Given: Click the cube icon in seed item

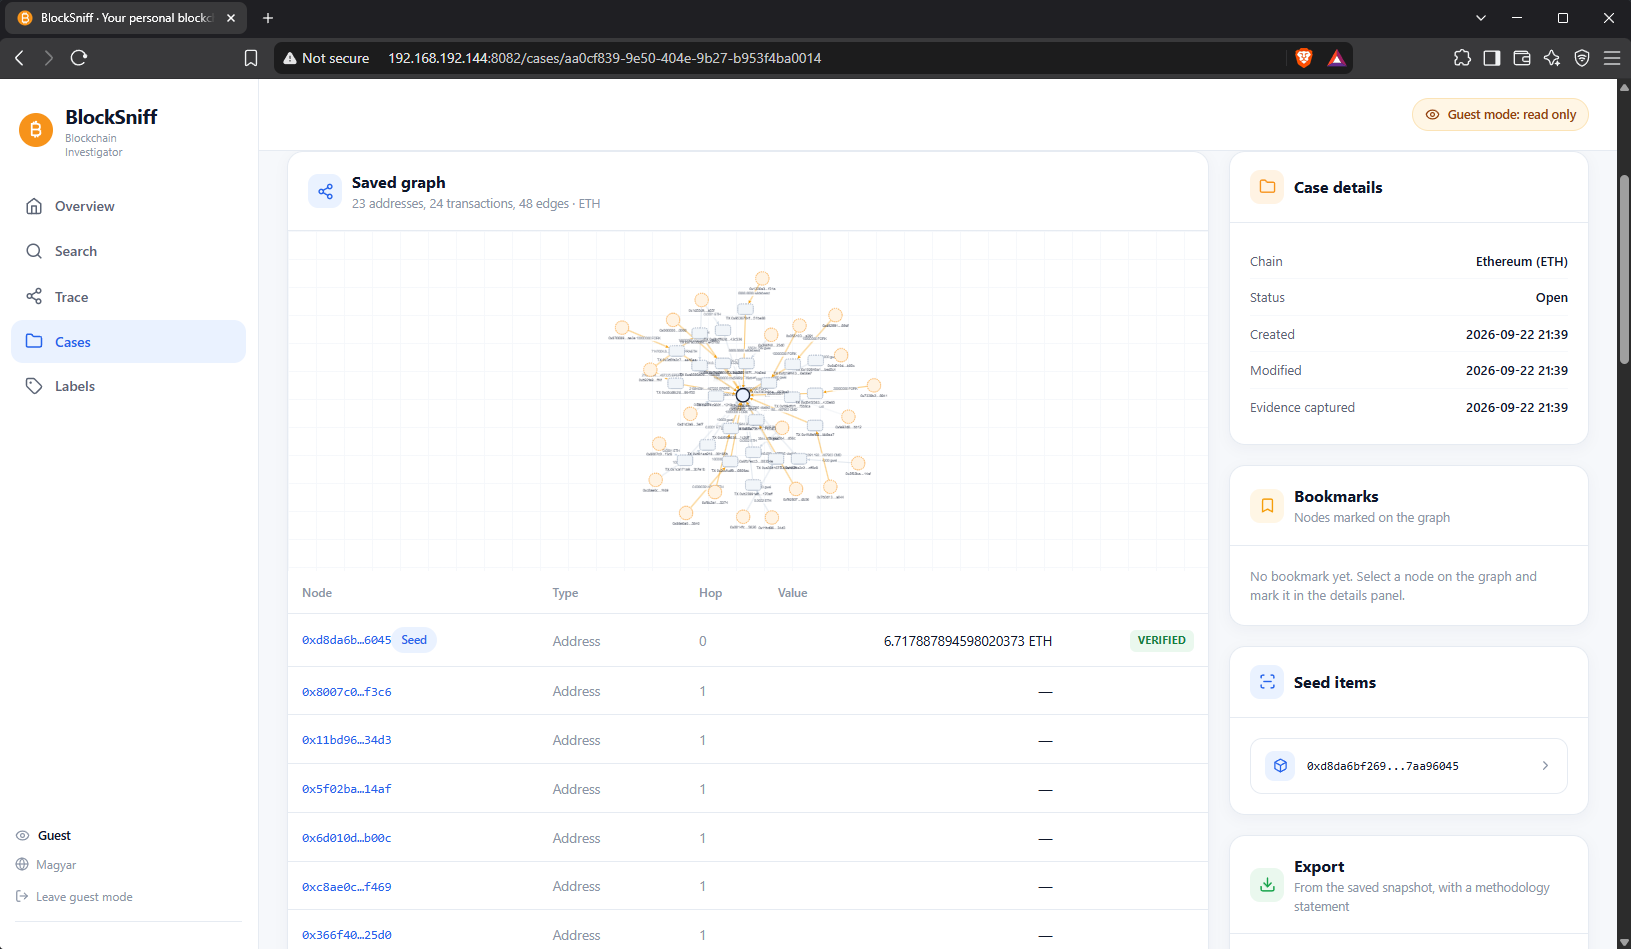Looking at the screenshot, I should (1280, 766).
